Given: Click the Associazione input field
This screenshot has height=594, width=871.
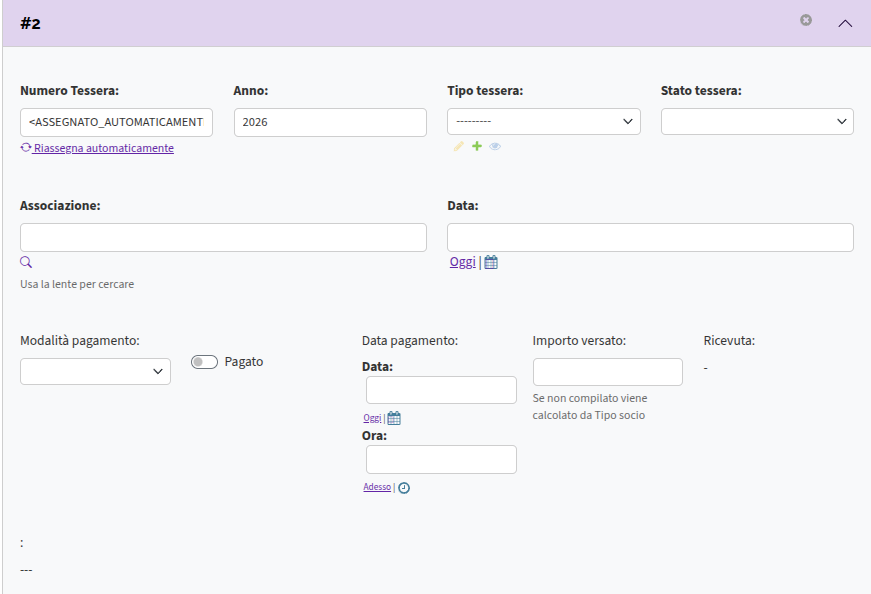Looking at the screenshot, I should 223,237.
